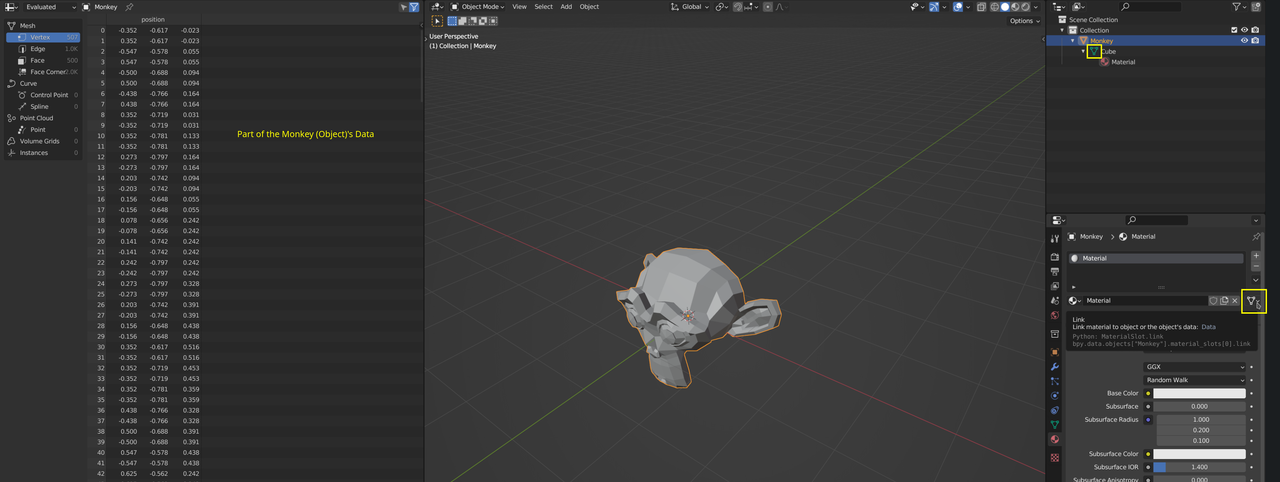
Task: Choose set-new-selection mode icon
Action: pos(453,20)
